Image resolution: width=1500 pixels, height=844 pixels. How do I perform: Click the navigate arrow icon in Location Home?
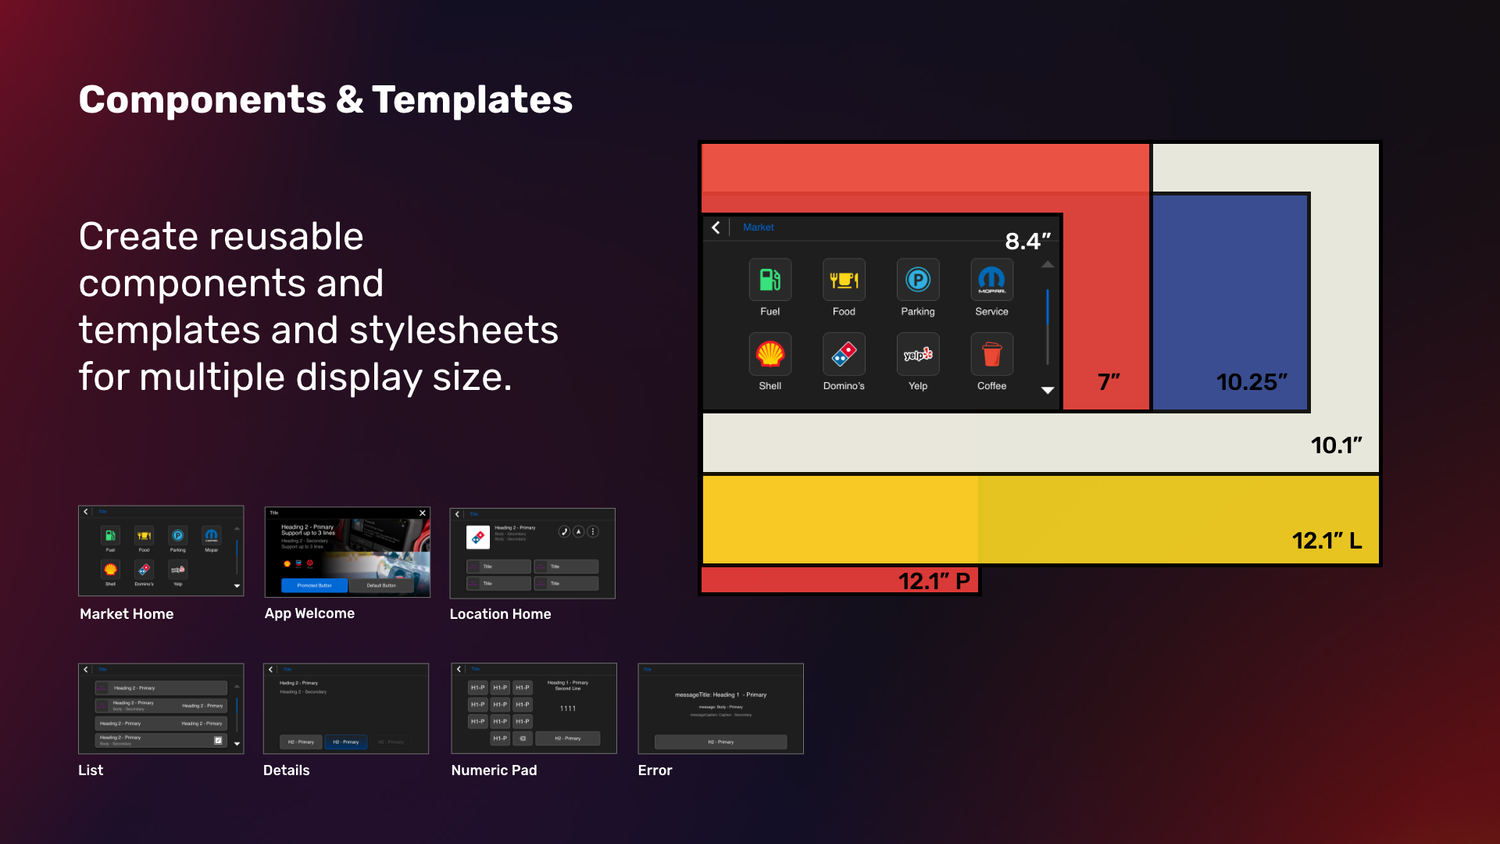click(x=578, y=531)
